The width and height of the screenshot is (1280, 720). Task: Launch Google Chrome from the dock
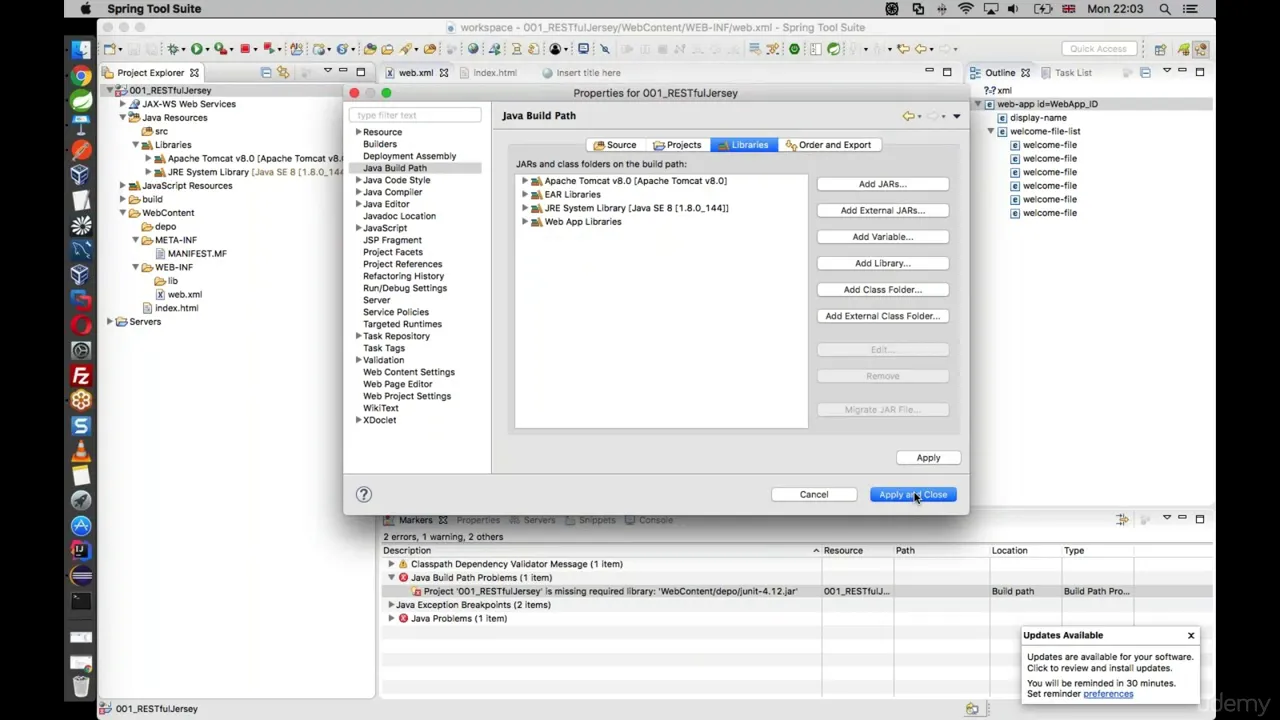[x=81, y=76]
